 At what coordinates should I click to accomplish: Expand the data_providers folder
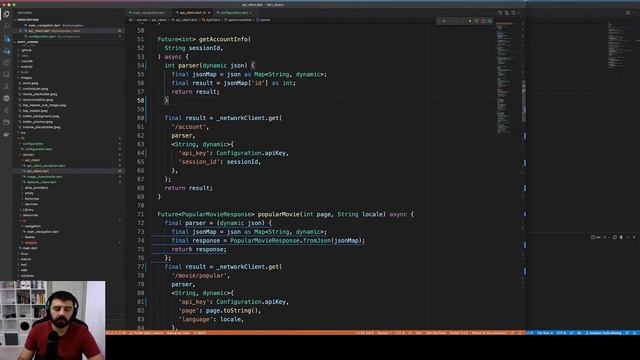36,188
